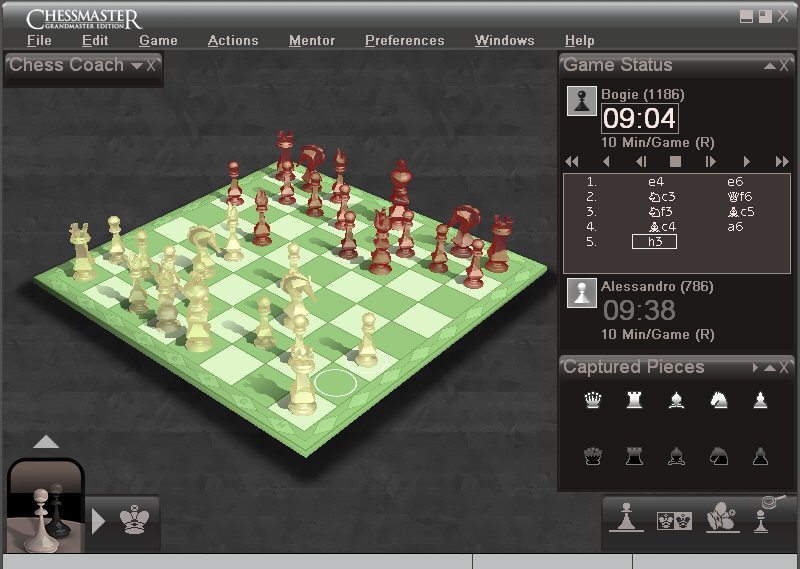The height and width of the screenshot is (569, 800).
Task: Click captured white knight icon
Action: click(x=719, y=400)
